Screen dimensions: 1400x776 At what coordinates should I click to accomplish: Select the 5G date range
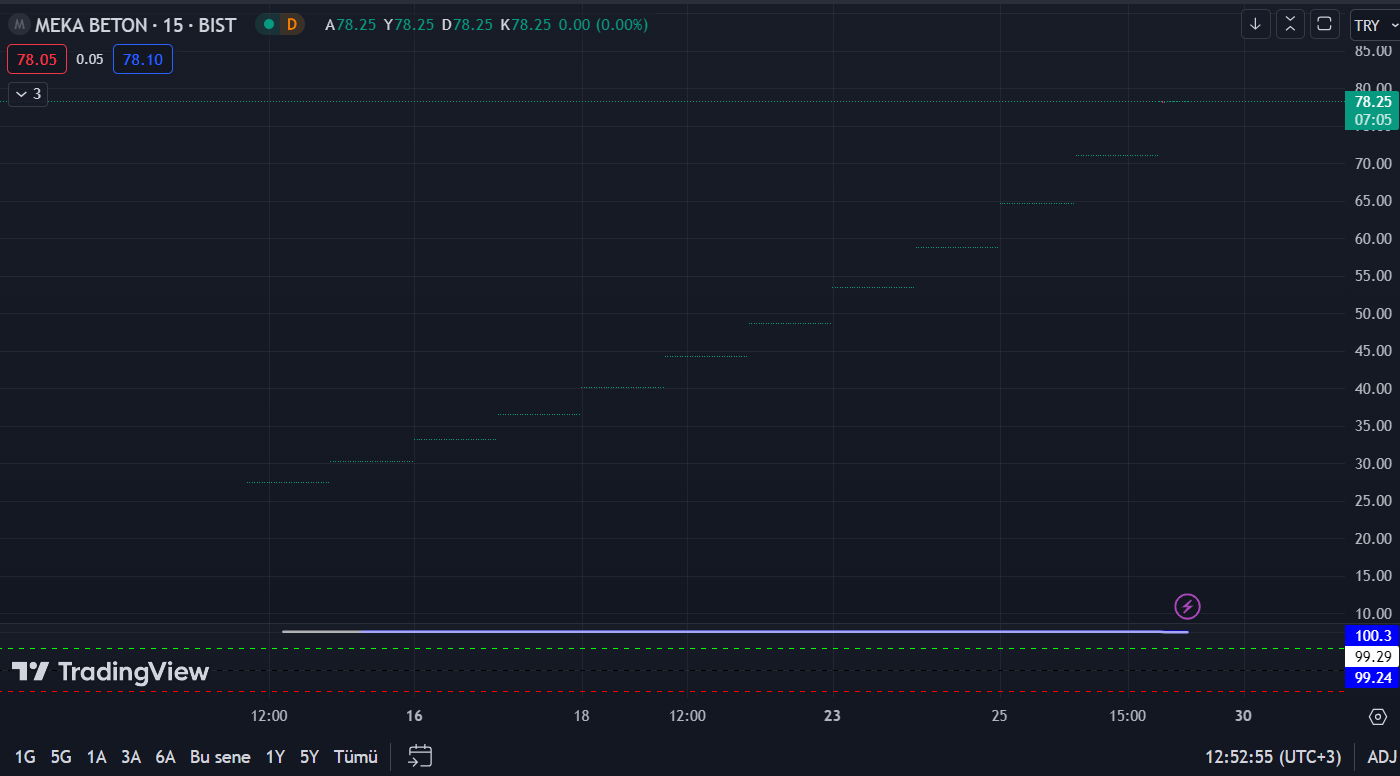[61, 757]
